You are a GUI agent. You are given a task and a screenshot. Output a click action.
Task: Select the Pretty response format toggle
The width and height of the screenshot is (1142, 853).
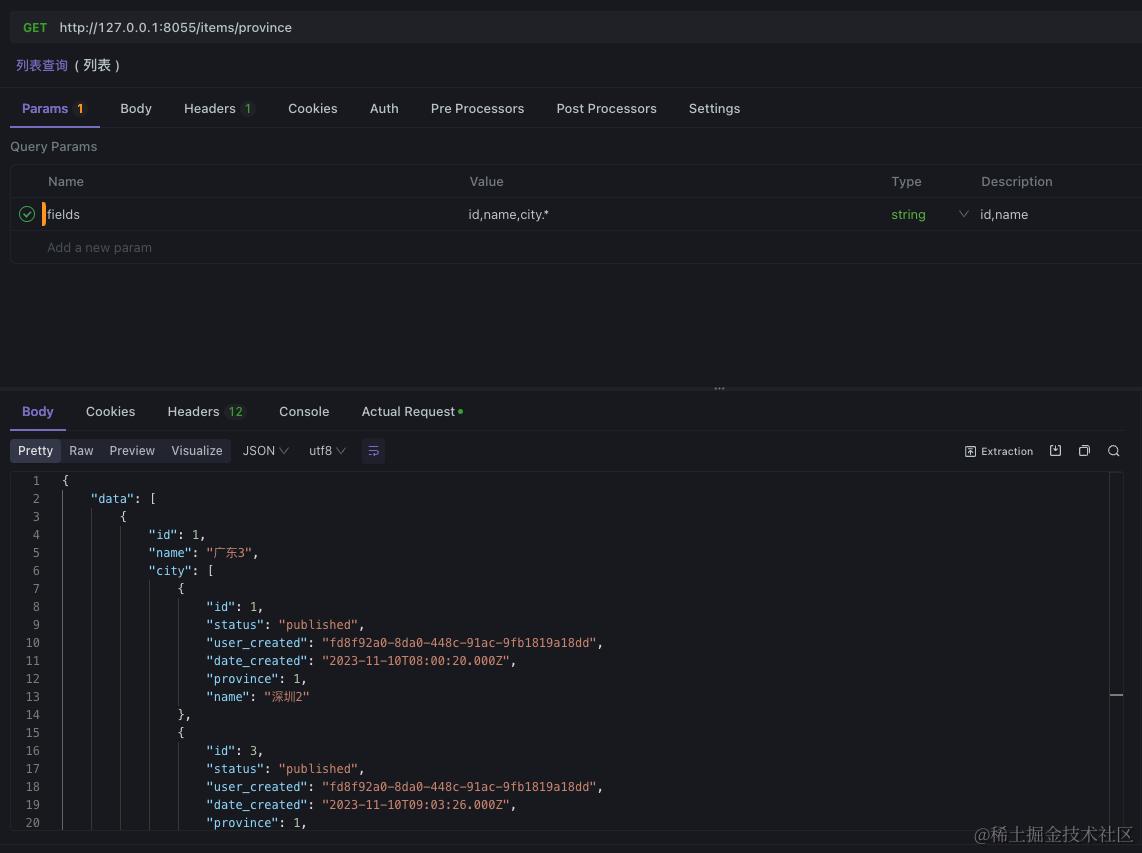35,451
